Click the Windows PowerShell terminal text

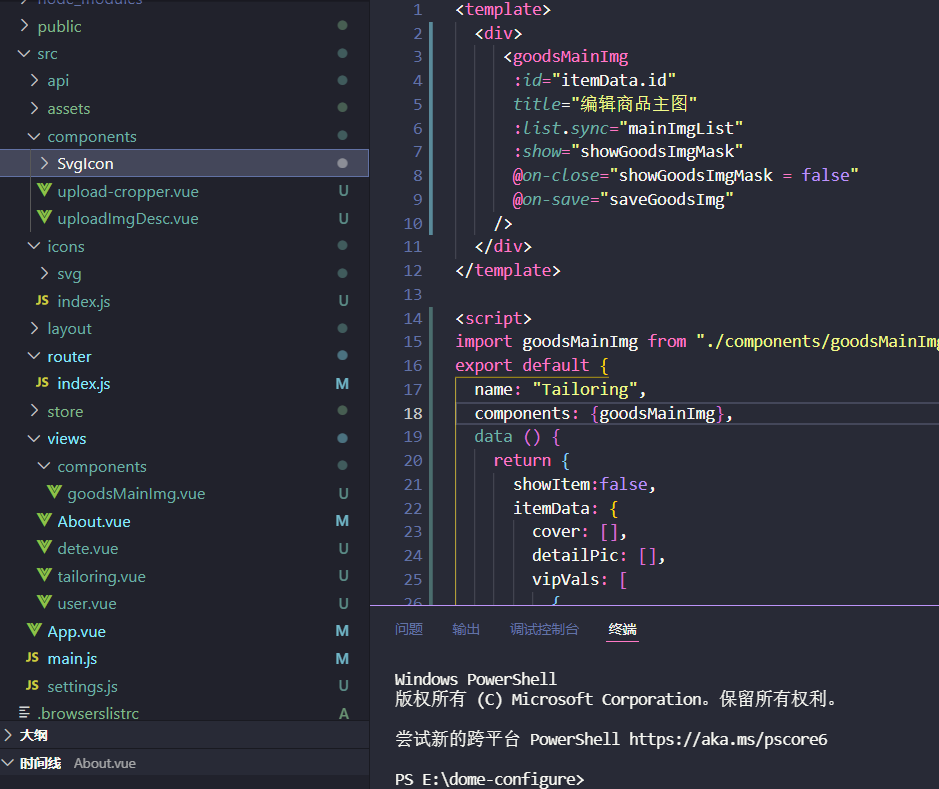click(475, 679)
